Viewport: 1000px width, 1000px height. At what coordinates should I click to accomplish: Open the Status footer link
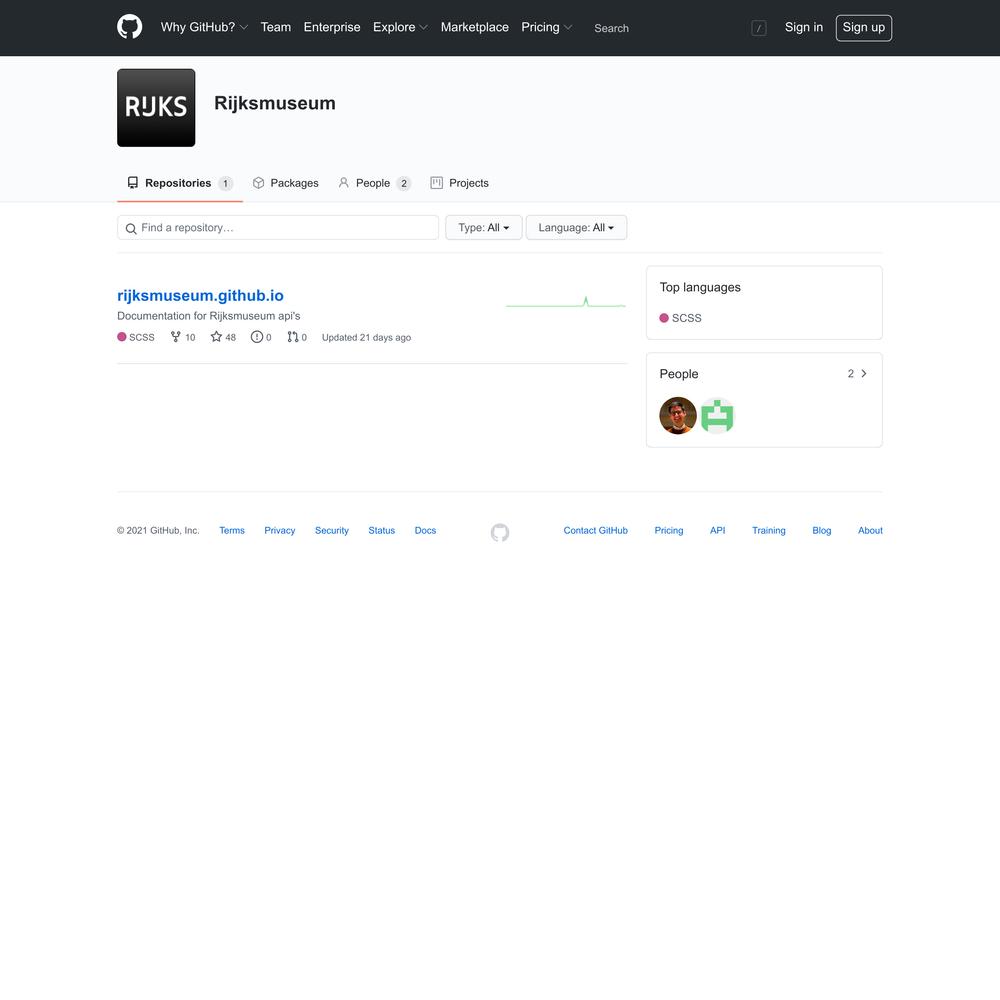(x=381, y=531)
